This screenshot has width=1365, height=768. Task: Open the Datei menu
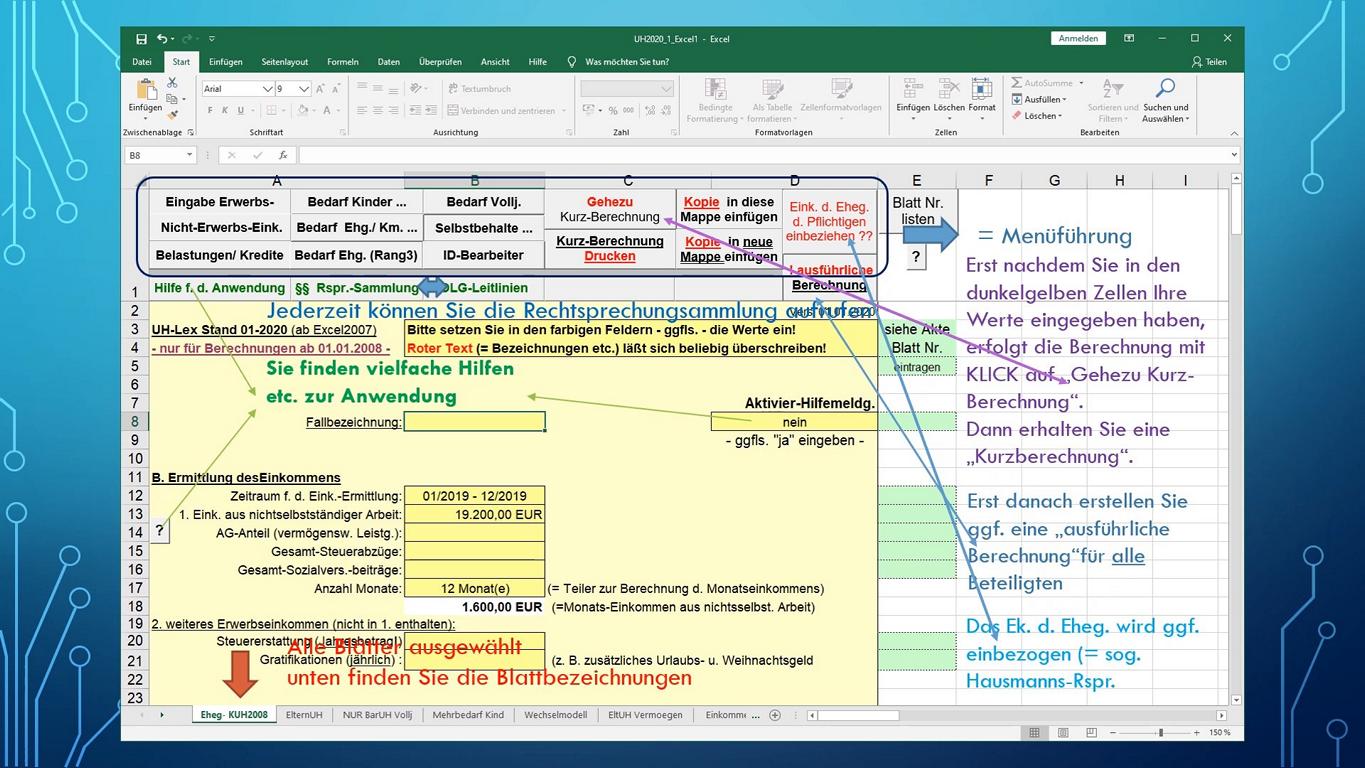(142, 62)
